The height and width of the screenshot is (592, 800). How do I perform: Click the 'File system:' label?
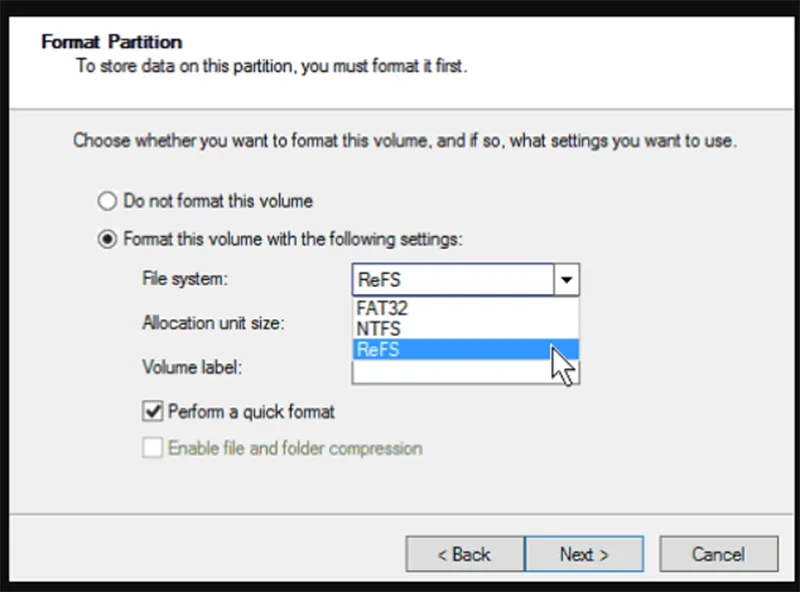click(x=185, y=279)
